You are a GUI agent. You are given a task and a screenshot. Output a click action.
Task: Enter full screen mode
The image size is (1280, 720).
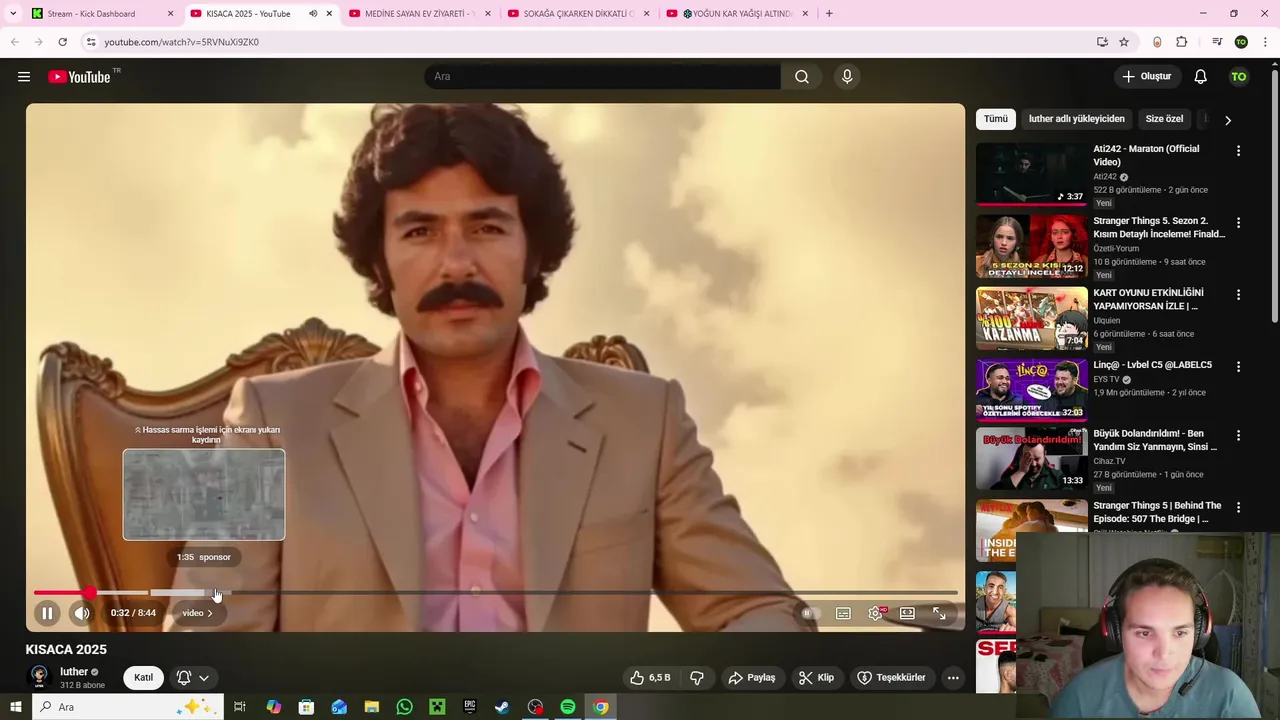(939, 613)
